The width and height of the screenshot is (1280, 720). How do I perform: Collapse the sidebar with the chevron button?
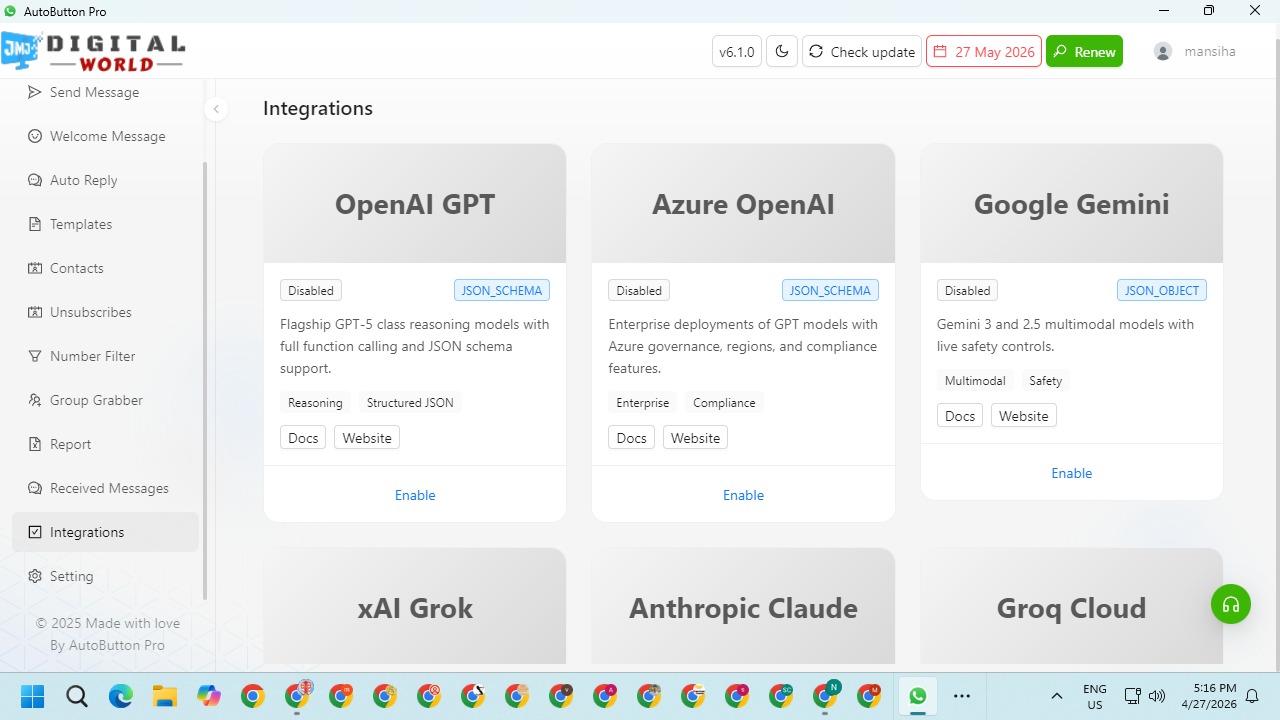tap(216, 109)
